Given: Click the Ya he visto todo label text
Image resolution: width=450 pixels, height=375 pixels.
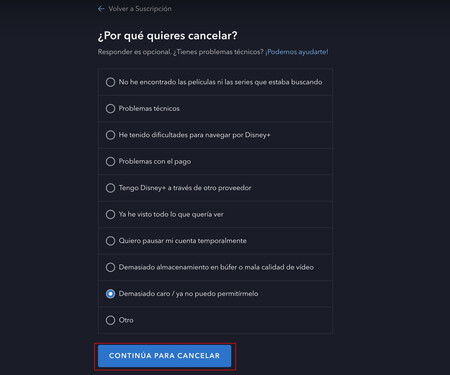Looking at the screenshot, I should click(171, 214).
